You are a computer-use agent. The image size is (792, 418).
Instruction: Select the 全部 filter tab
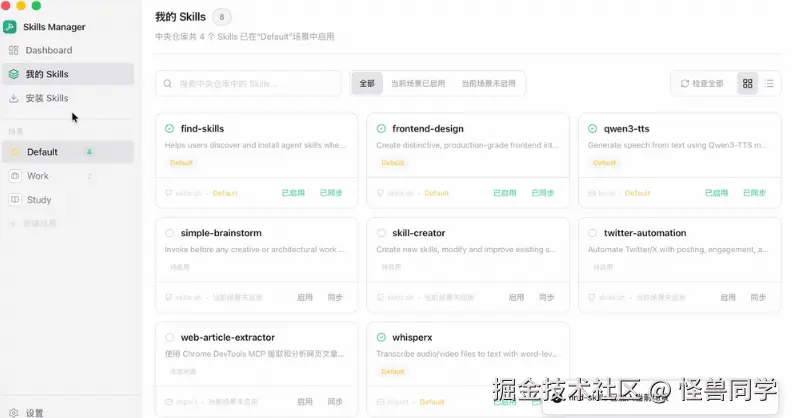point(367,83)
